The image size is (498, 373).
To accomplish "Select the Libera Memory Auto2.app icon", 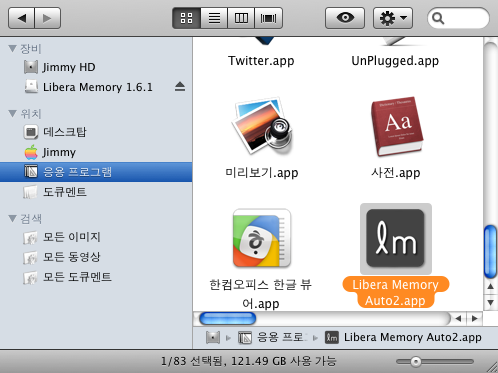I will tap(396, 239).
